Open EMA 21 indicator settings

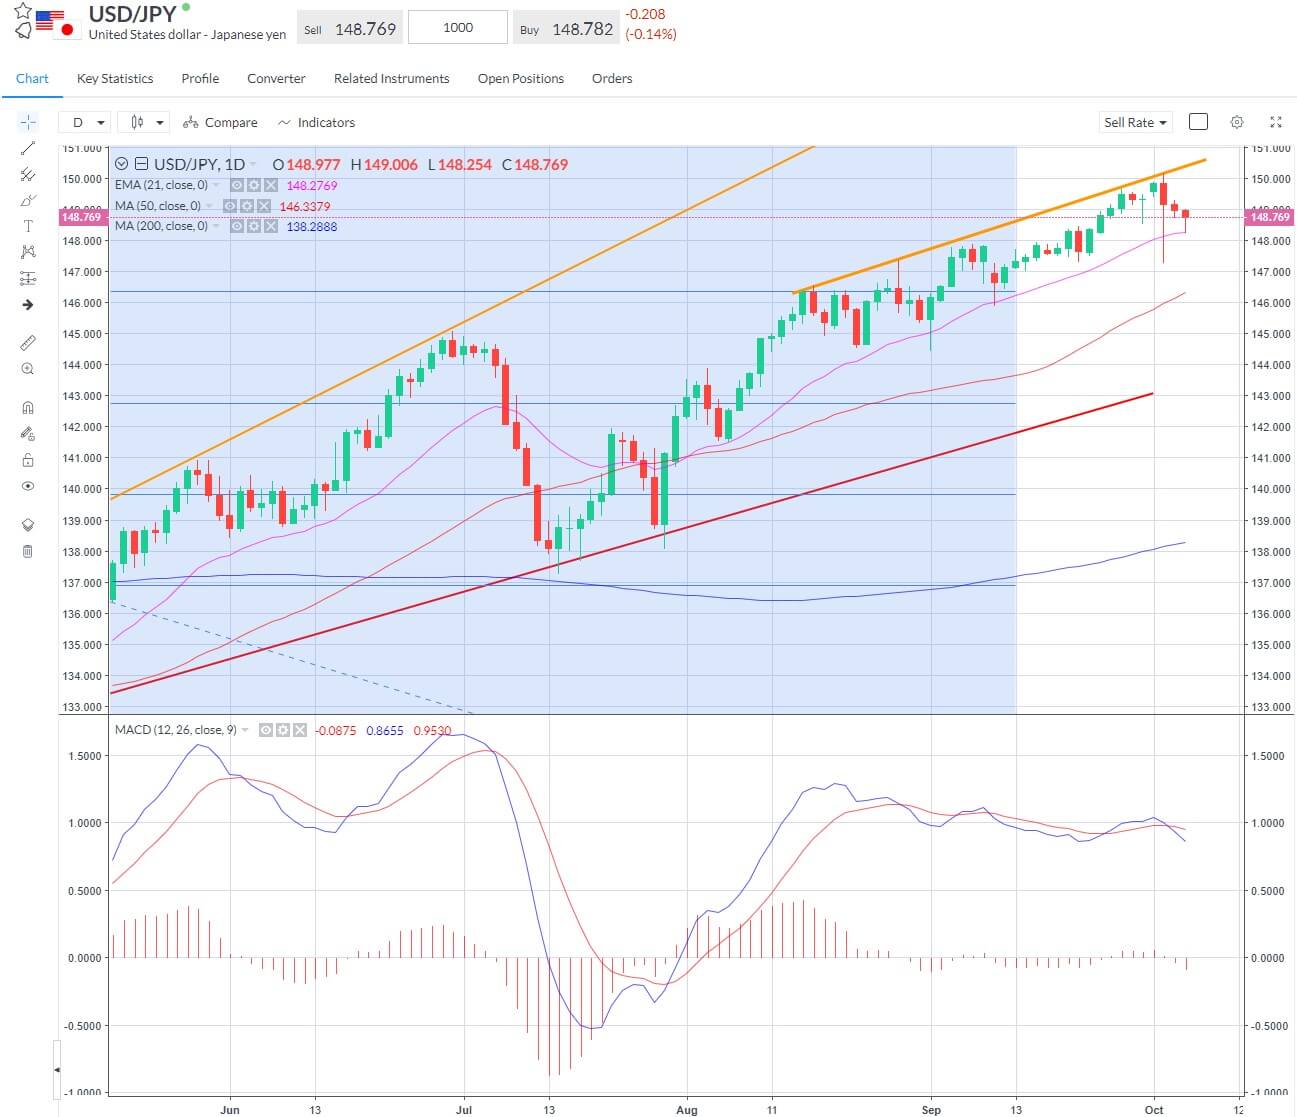253,185
